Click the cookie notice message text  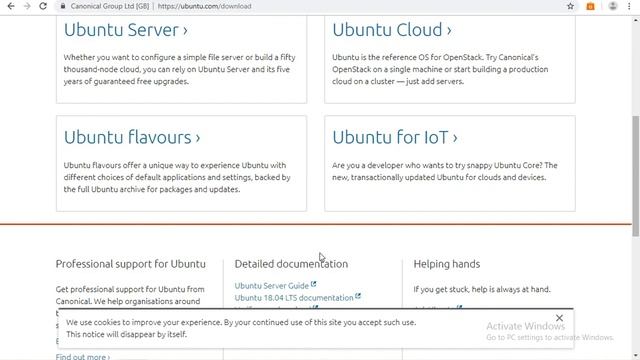point(241,328)
